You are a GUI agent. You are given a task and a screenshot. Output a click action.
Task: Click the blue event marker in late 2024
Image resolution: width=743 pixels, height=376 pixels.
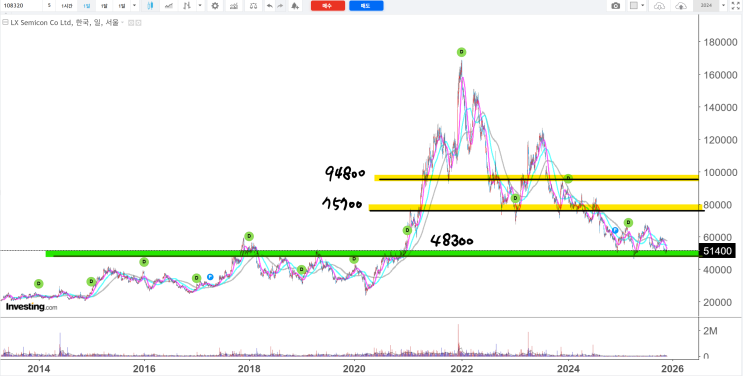pyautogui.click(x=615, y=230)
